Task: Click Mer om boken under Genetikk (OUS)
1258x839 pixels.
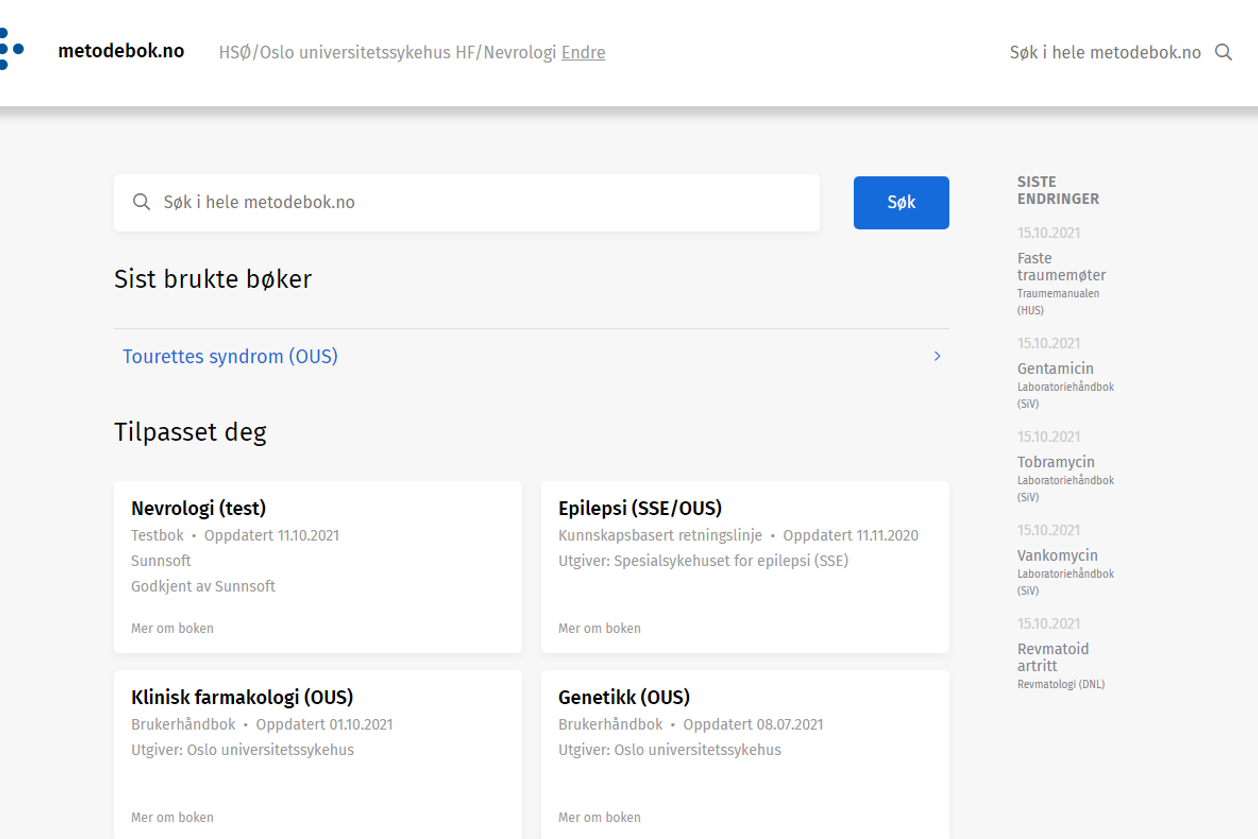Action: point(599,817)
